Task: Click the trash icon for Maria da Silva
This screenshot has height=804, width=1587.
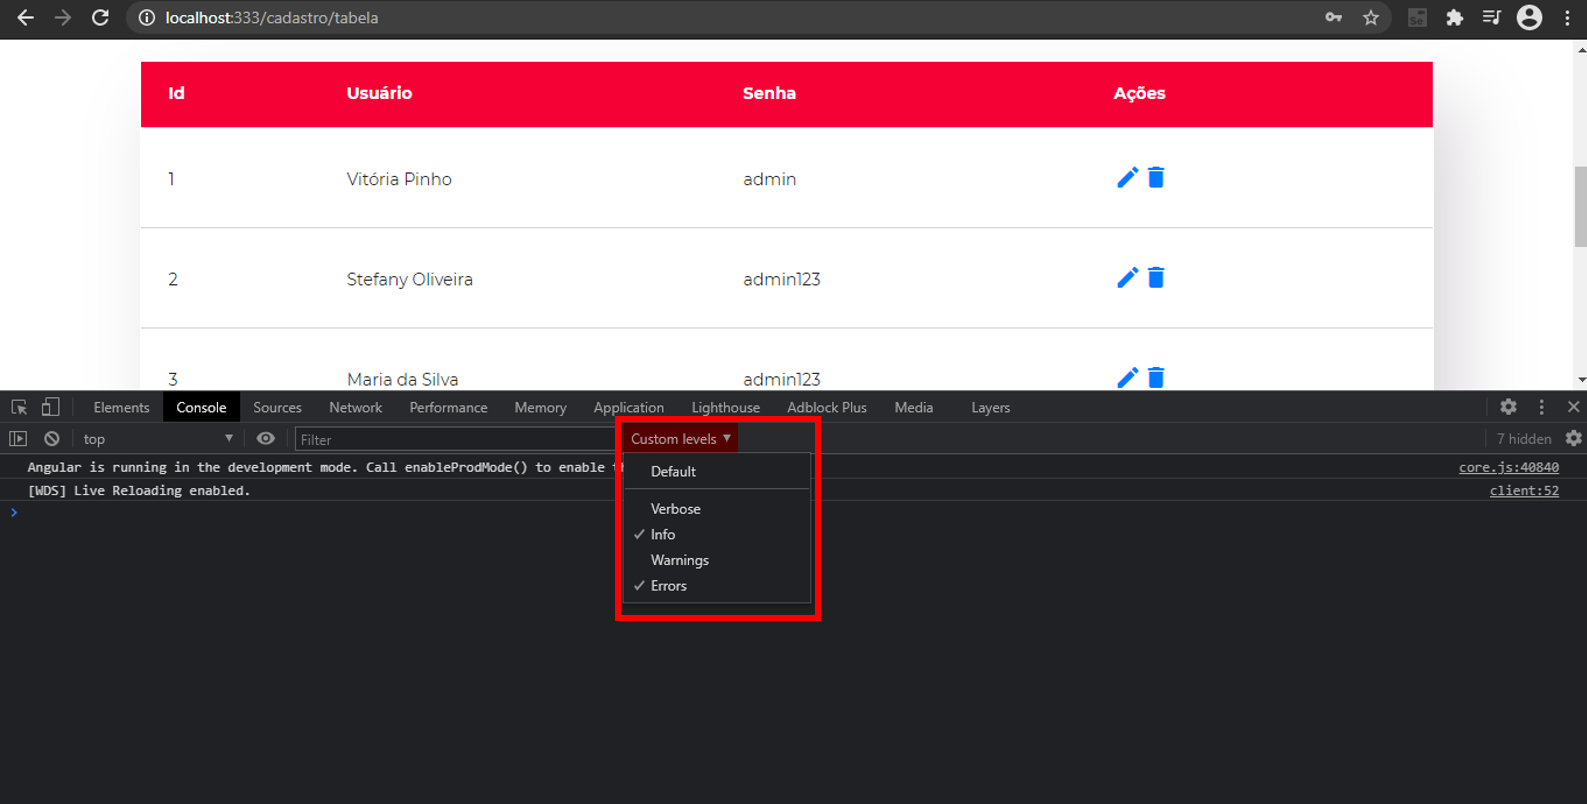Action: click(x=1156, y=377)
